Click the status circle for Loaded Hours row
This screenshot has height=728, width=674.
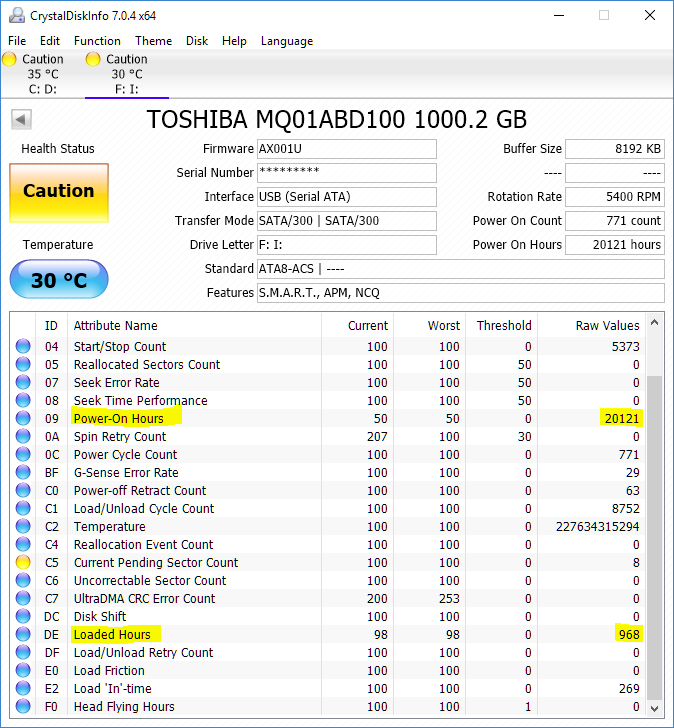(x=23, y=634)
